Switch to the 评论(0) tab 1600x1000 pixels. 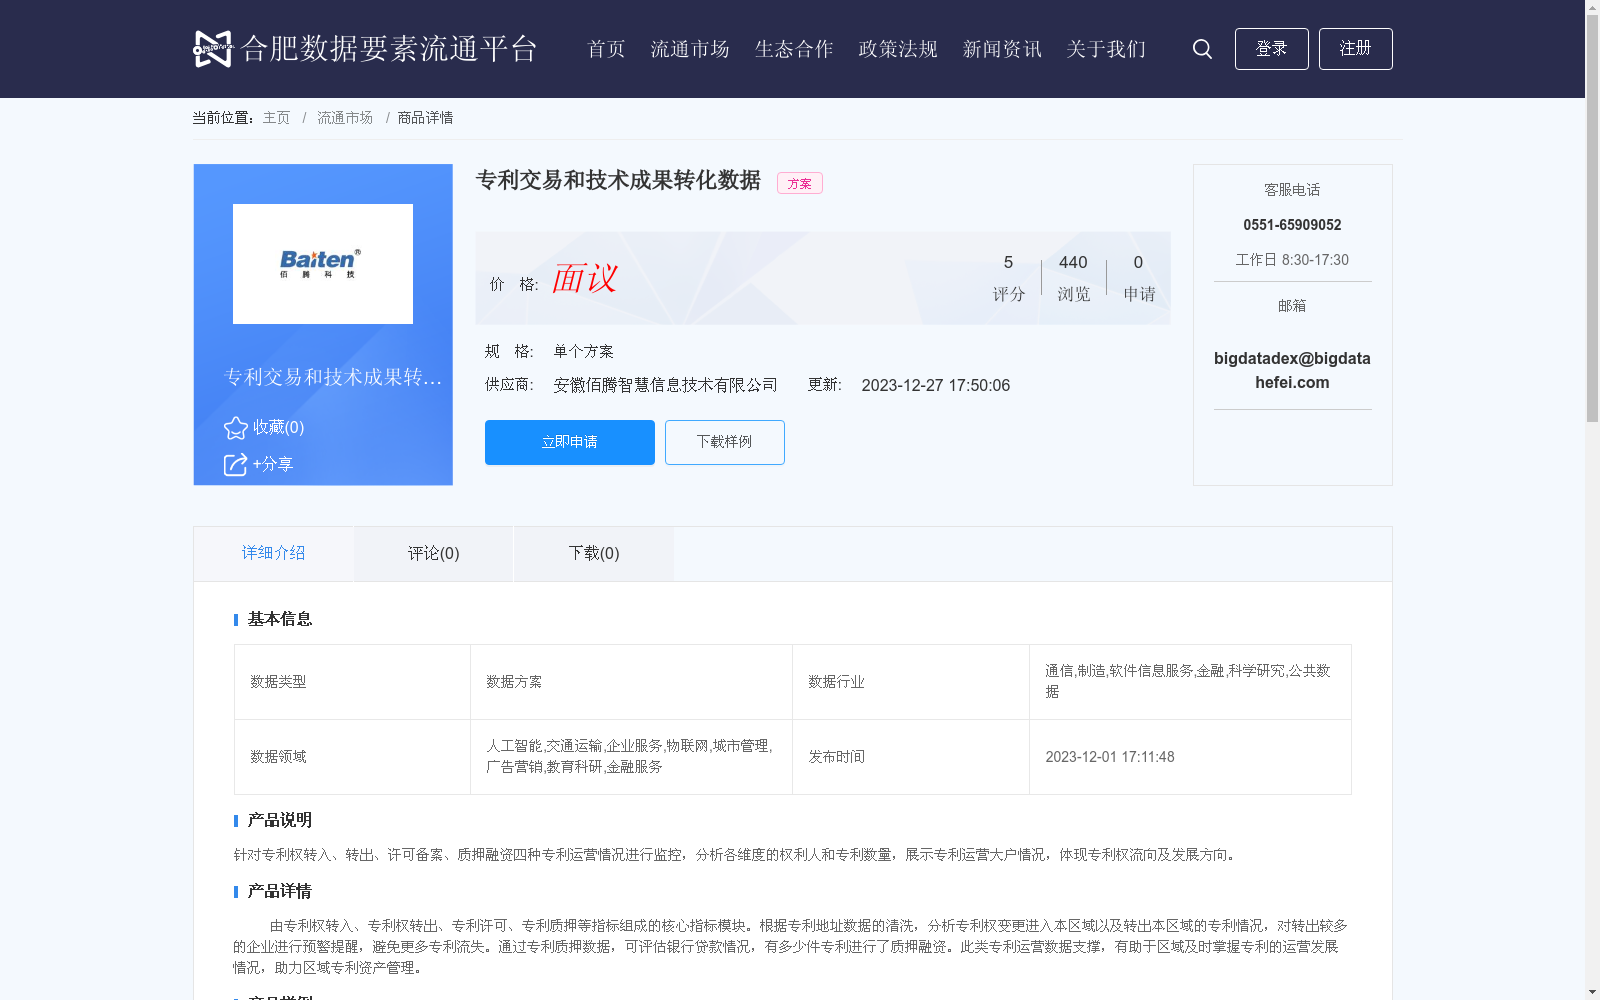point(434,554)
